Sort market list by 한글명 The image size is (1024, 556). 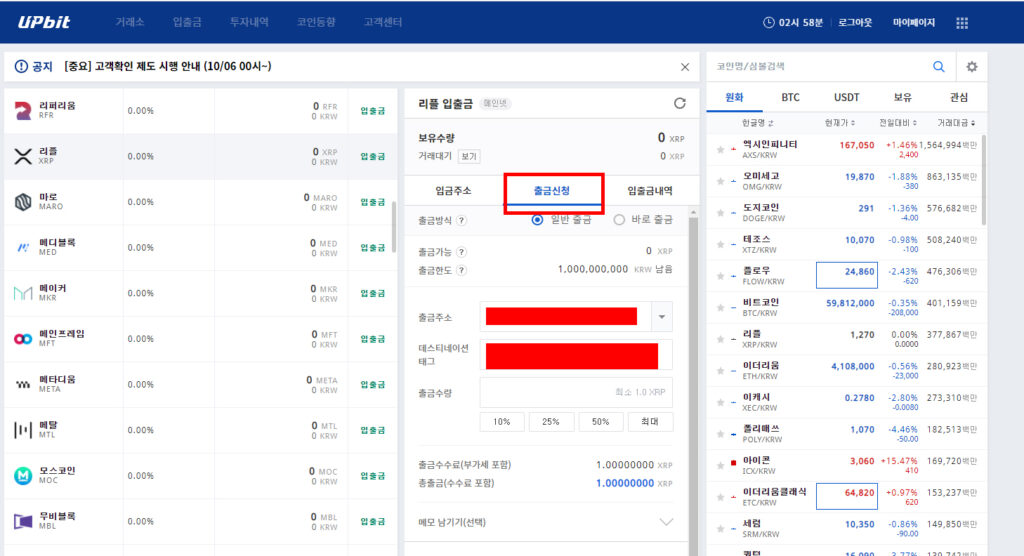coord(758,123)
